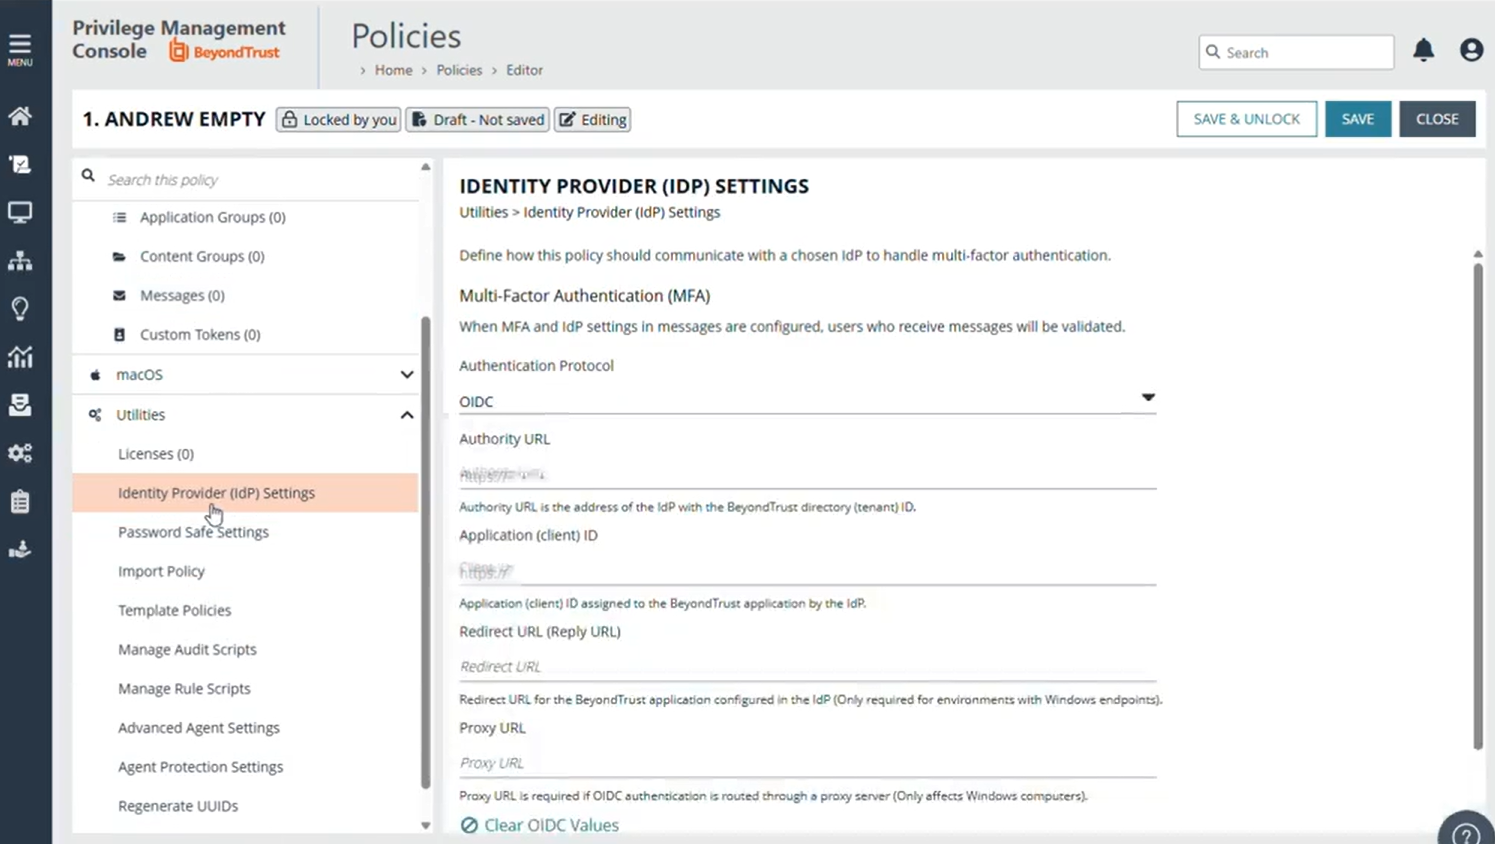The width and height of the screenshot is (1495, 844).
Task: Open the Authentication Protocol OIDC dropdown
Action: 807,400
